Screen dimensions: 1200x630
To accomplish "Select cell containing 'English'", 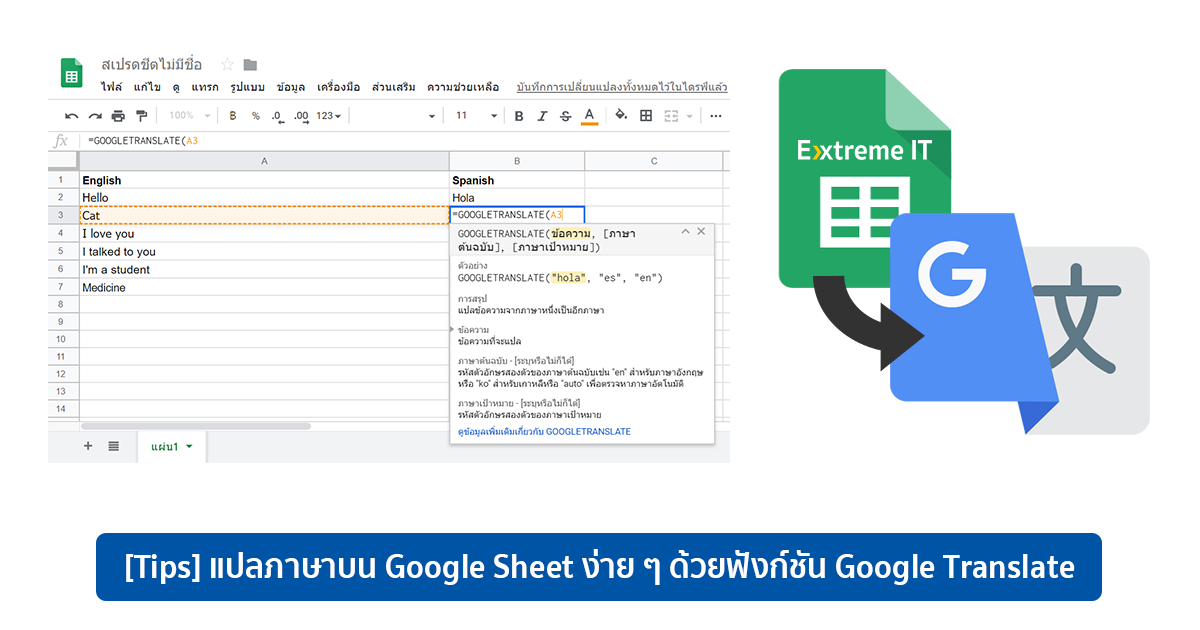I will pyautogui.click(x=264, y=180).
